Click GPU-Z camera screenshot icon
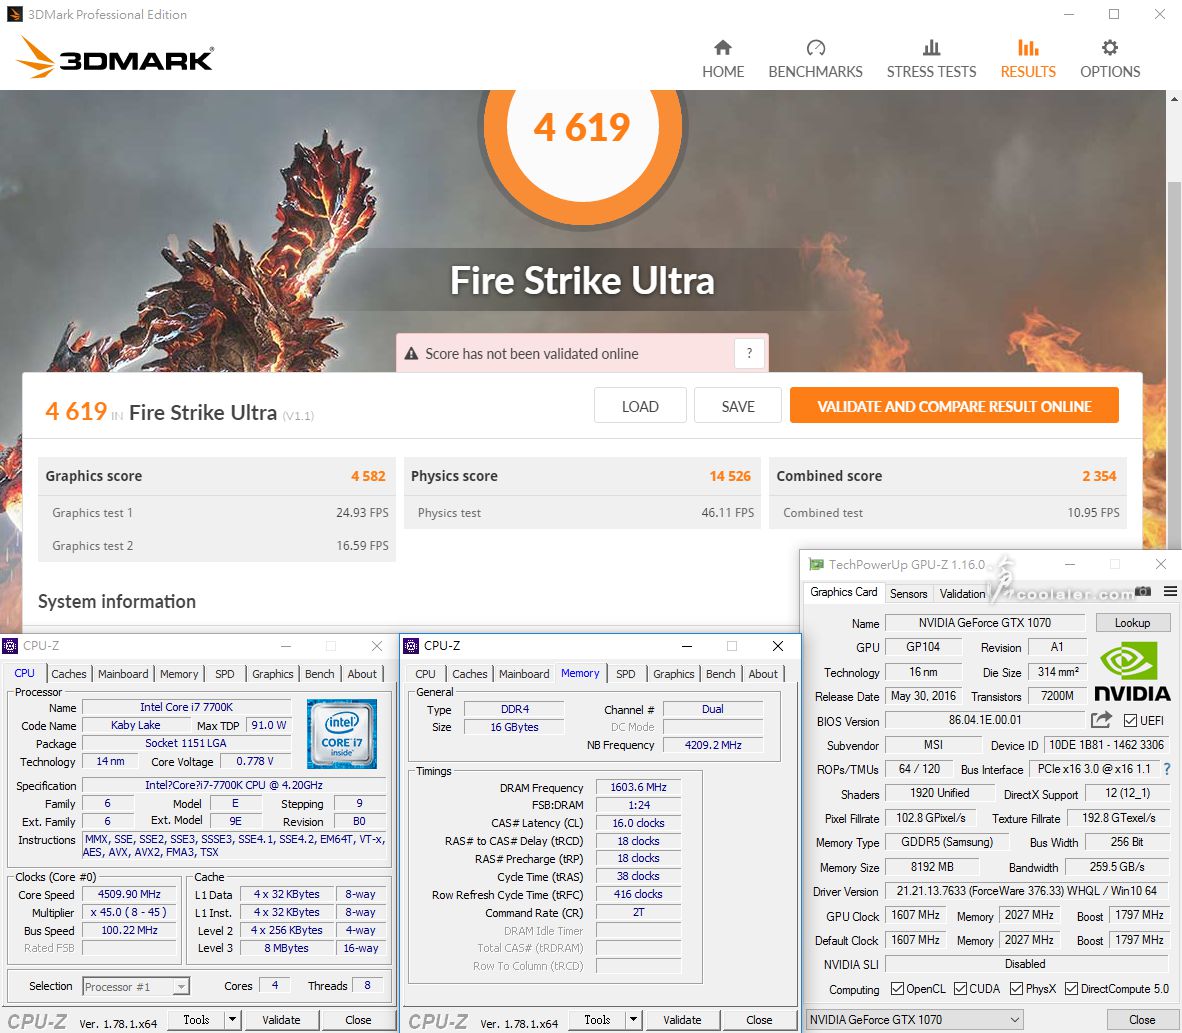 click(x=1144, y=592)
